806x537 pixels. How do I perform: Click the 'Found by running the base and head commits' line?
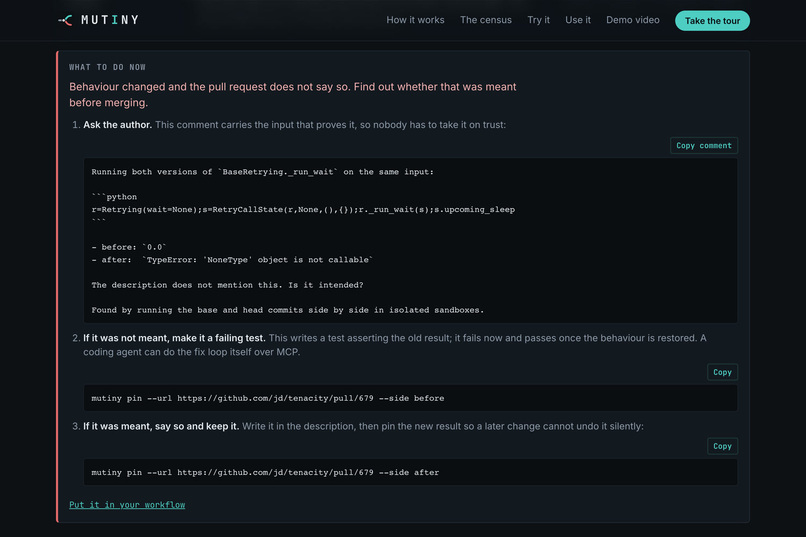point(287,310)
